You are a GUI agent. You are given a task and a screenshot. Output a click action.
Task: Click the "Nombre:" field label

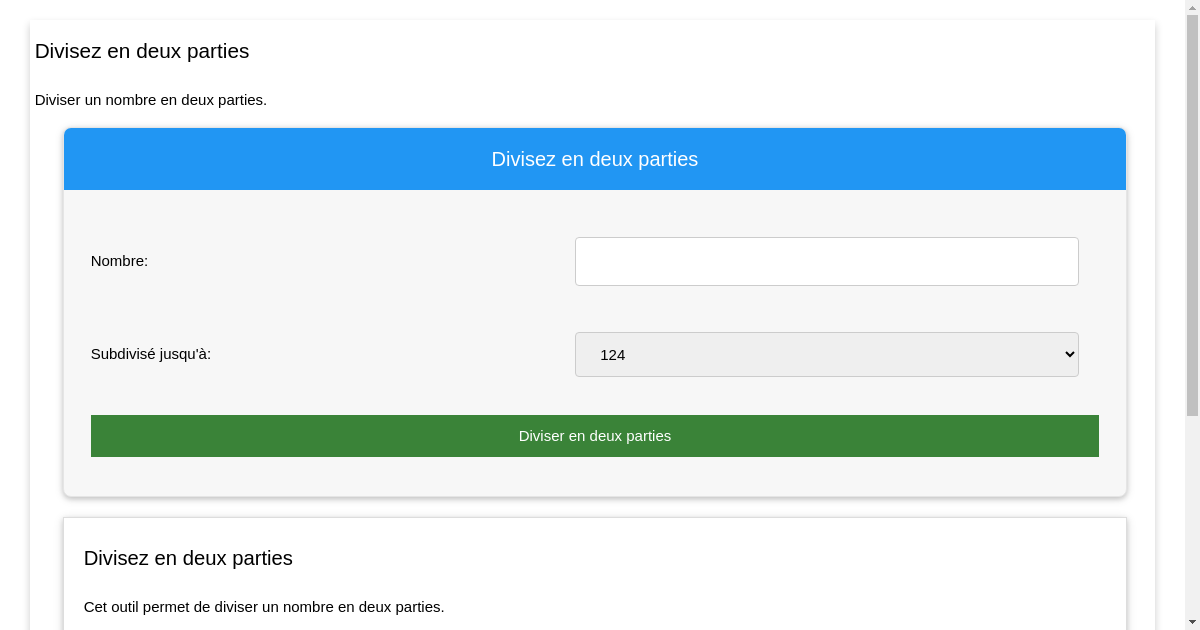point(119,261)
